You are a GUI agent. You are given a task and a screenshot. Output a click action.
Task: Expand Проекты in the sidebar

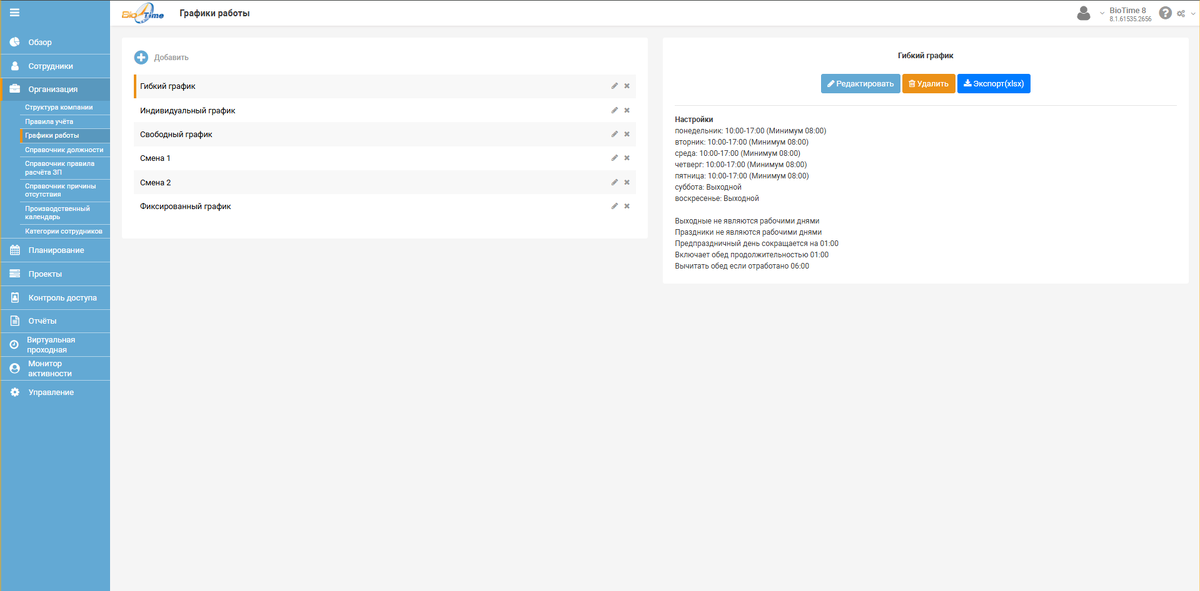(55, 274)
